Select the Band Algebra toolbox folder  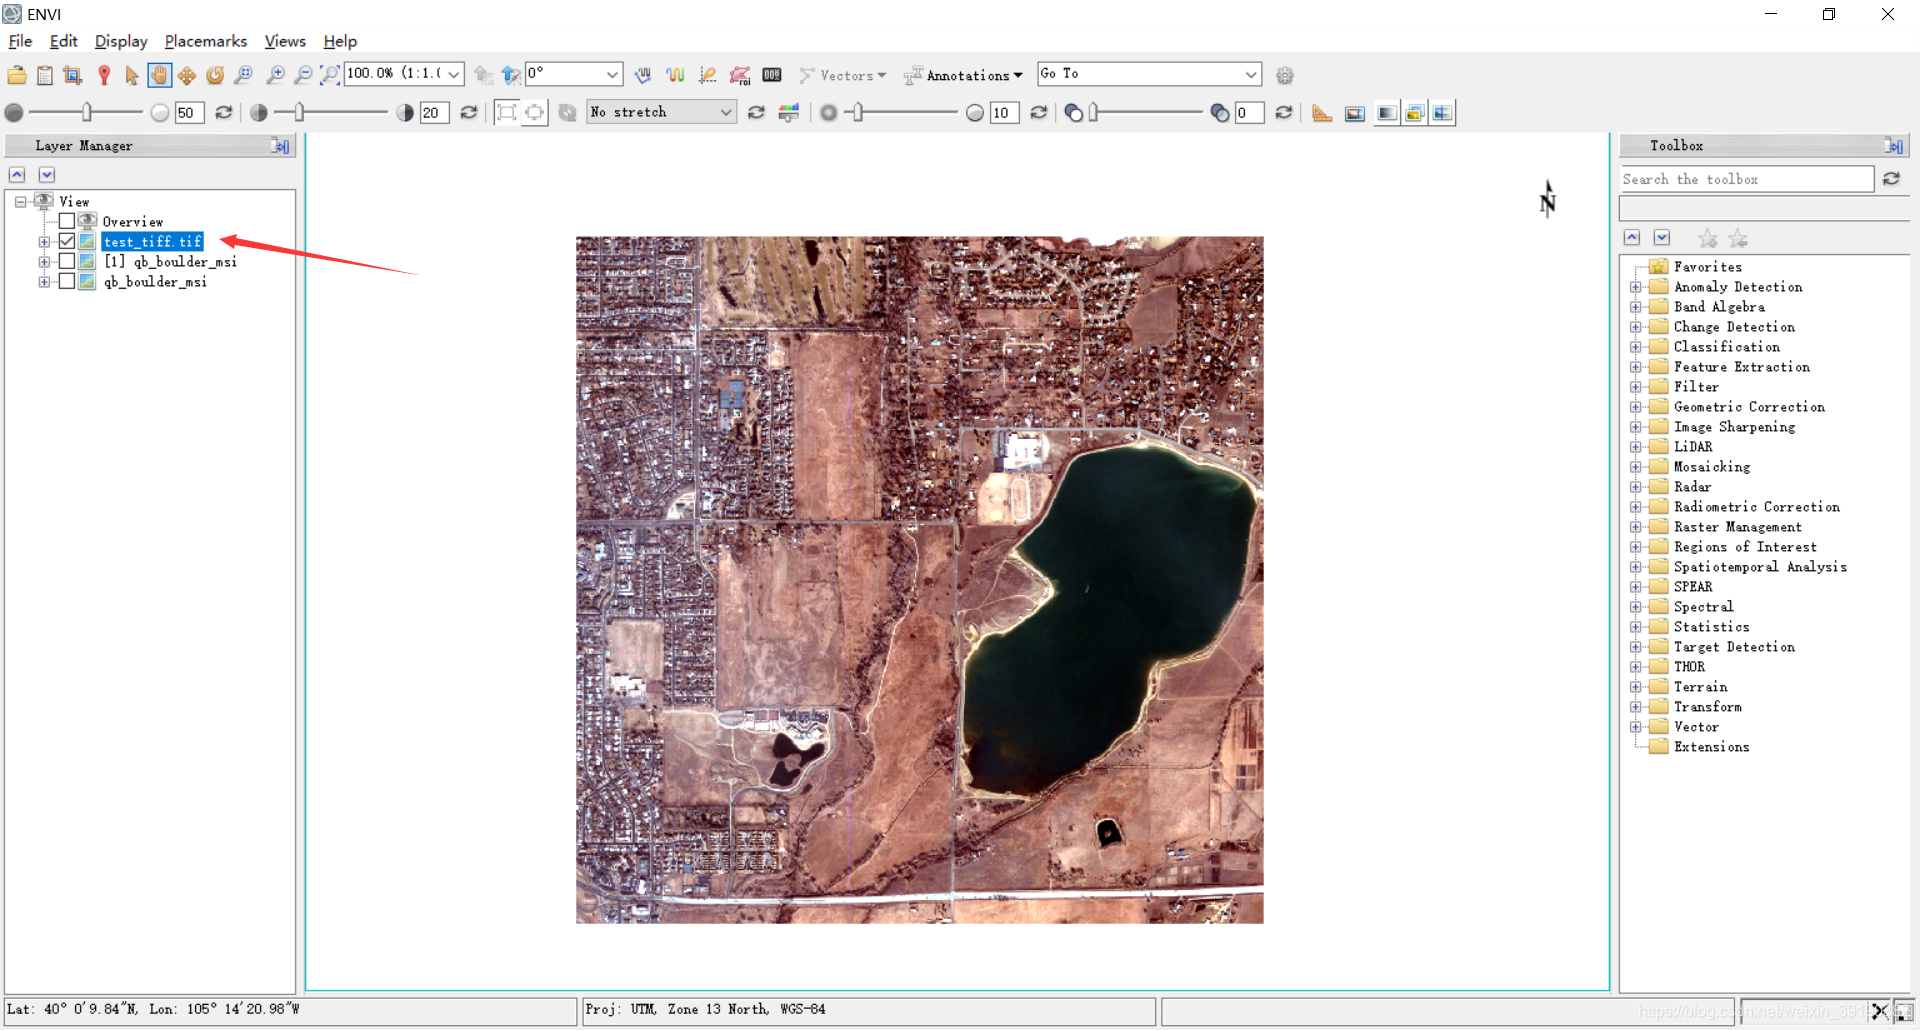point(1719,307)
